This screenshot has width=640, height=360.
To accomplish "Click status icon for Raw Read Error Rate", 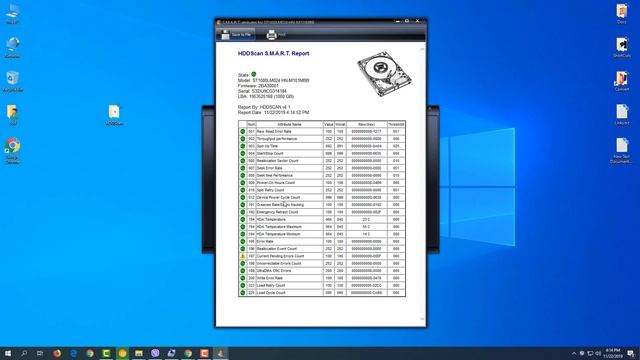I will coord(242,131).
